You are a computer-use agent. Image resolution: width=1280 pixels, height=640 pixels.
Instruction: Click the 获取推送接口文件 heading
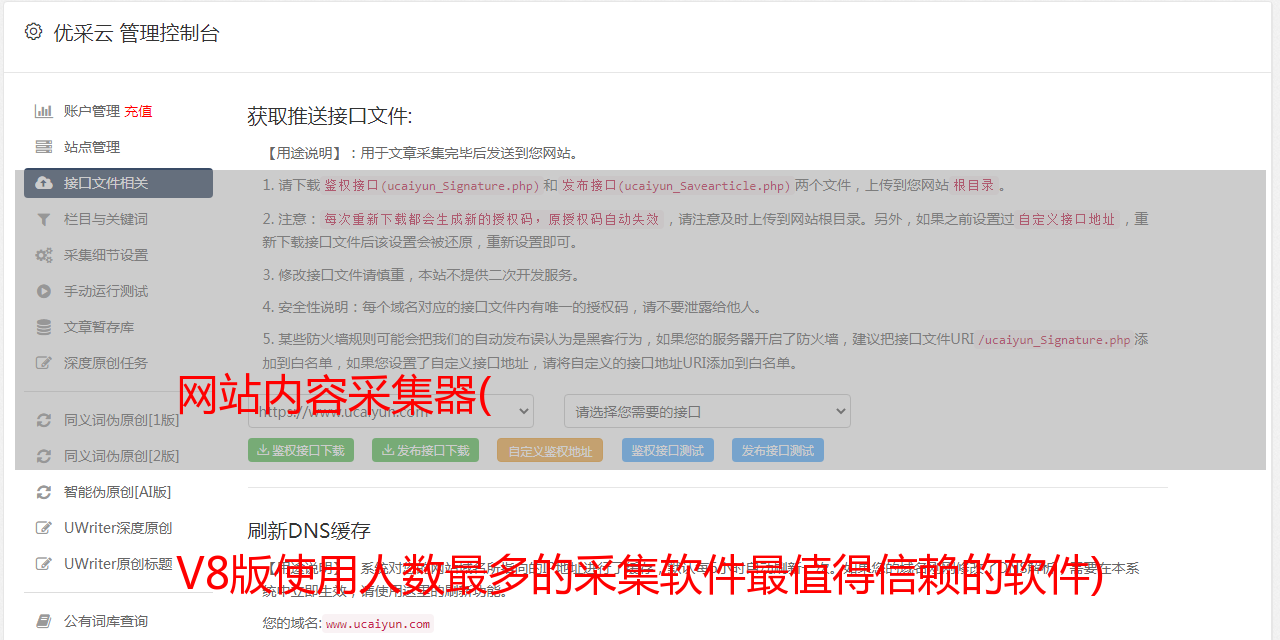(x=330, y=116)
